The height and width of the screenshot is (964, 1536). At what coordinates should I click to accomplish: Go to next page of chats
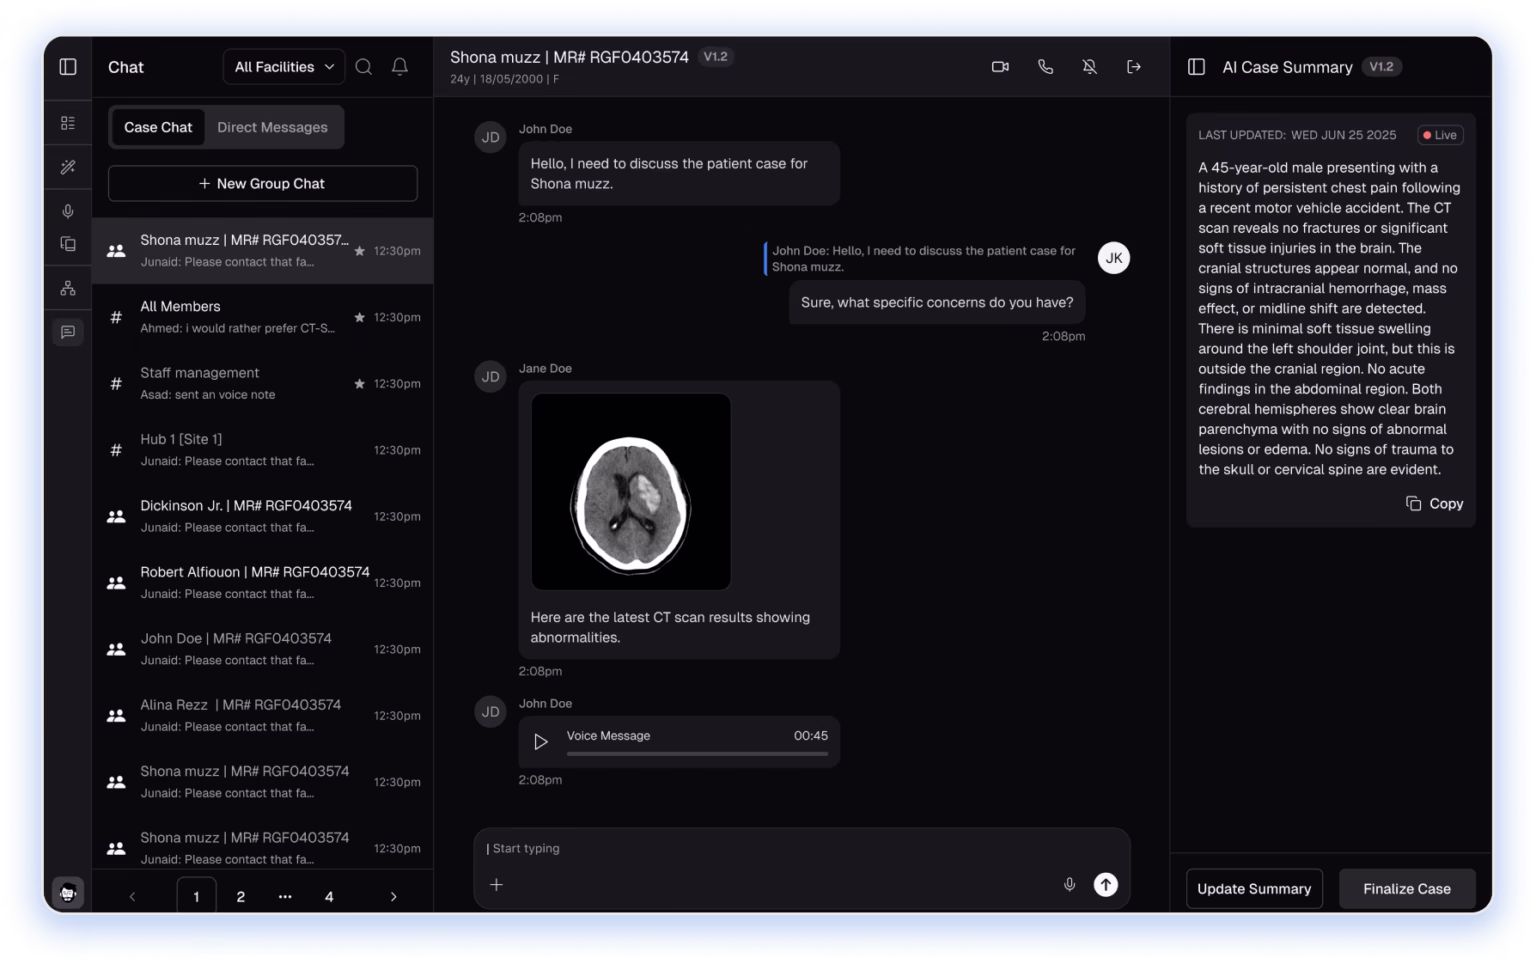pyautogui.click(x=393, y=897)
